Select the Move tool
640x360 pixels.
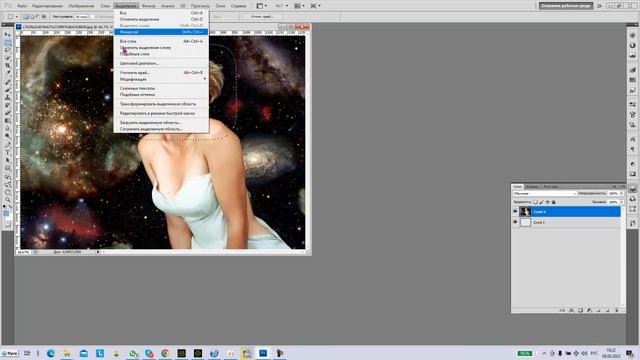7,35
